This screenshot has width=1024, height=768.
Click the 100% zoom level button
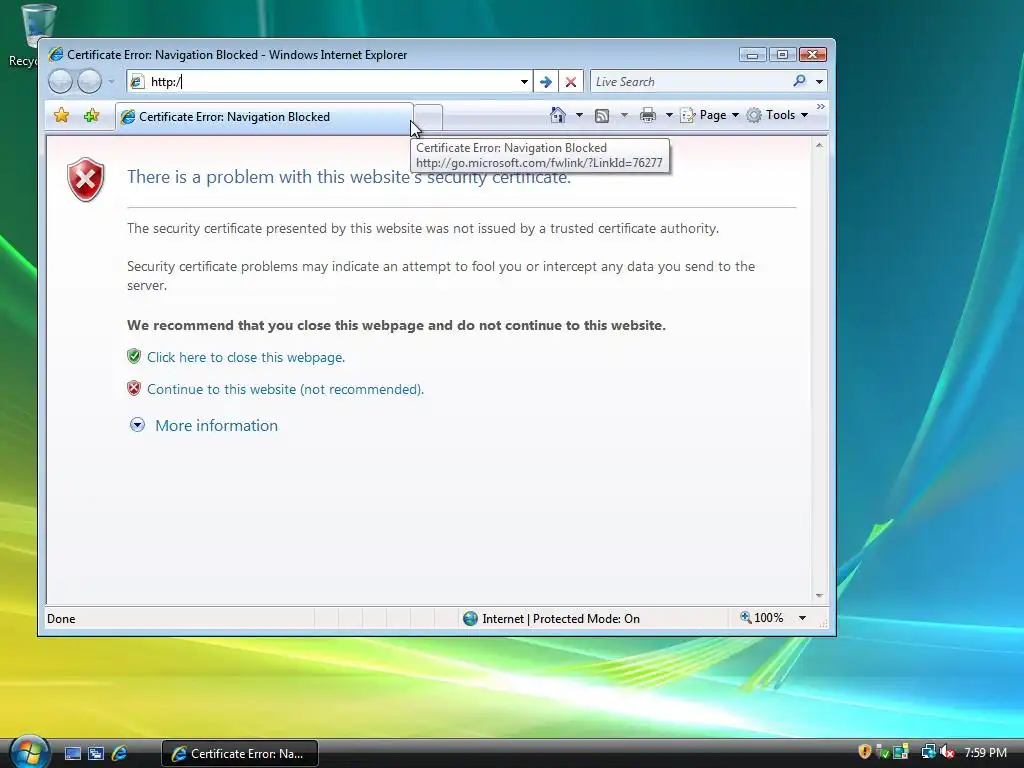coord(761,618)
